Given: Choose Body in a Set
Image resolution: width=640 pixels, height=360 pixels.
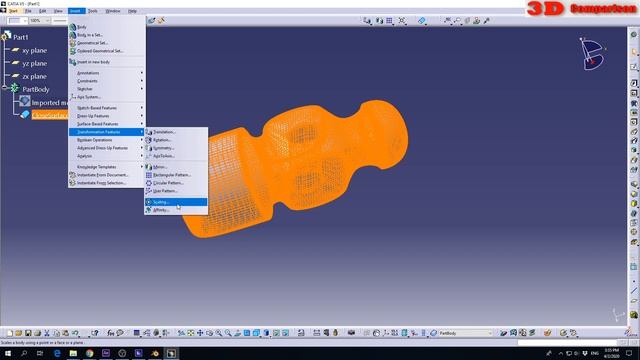Looking at the screenshot, I should pyautogui.click(x=107, y=35).
